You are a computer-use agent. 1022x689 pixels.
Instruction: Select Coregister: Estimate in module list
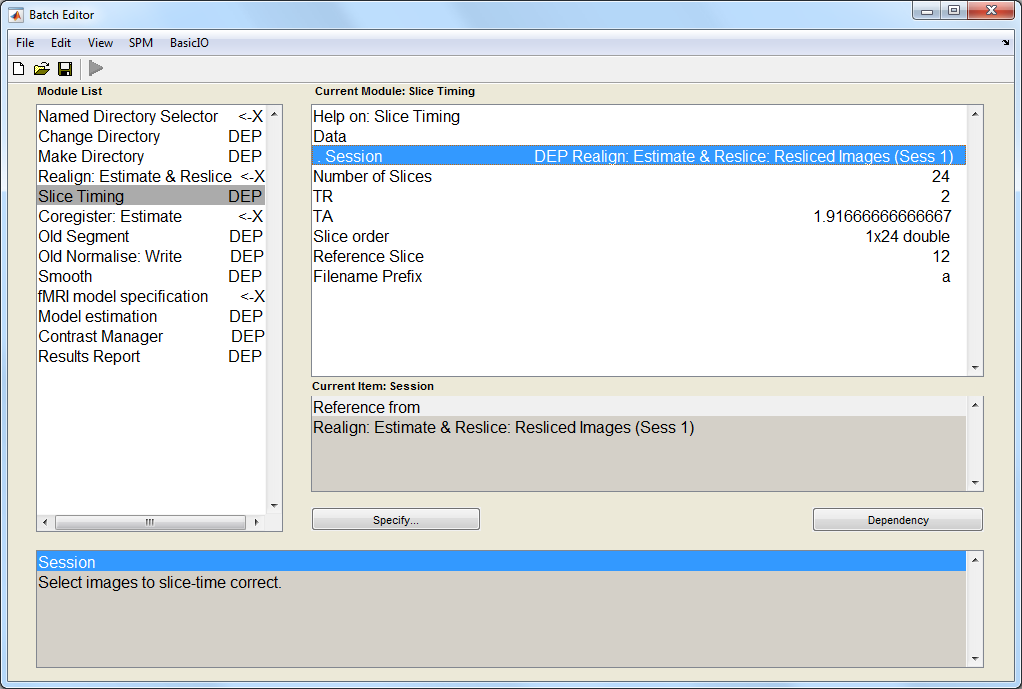click(x=110, y=216)
